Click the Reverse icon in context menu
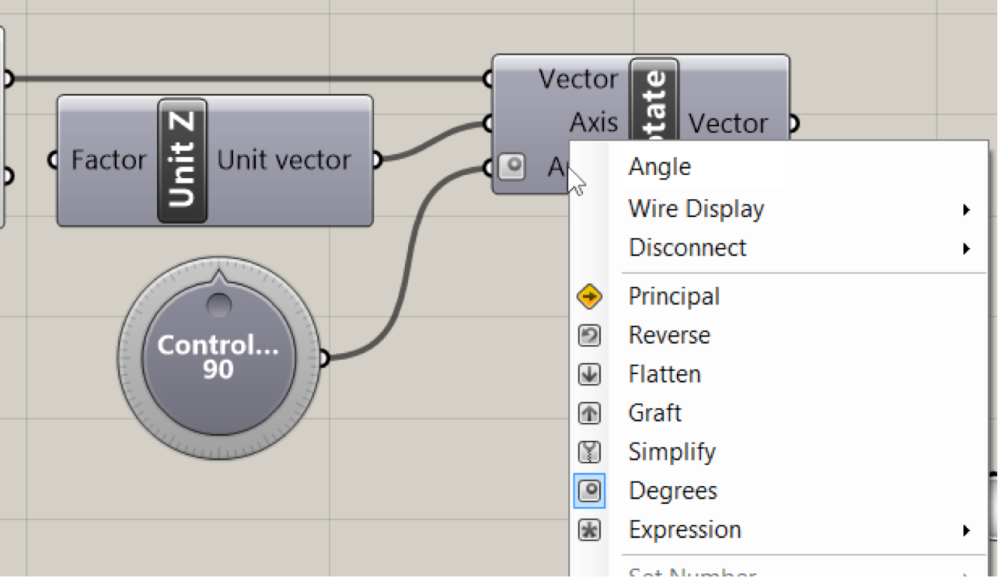 [x=589, y=335]
